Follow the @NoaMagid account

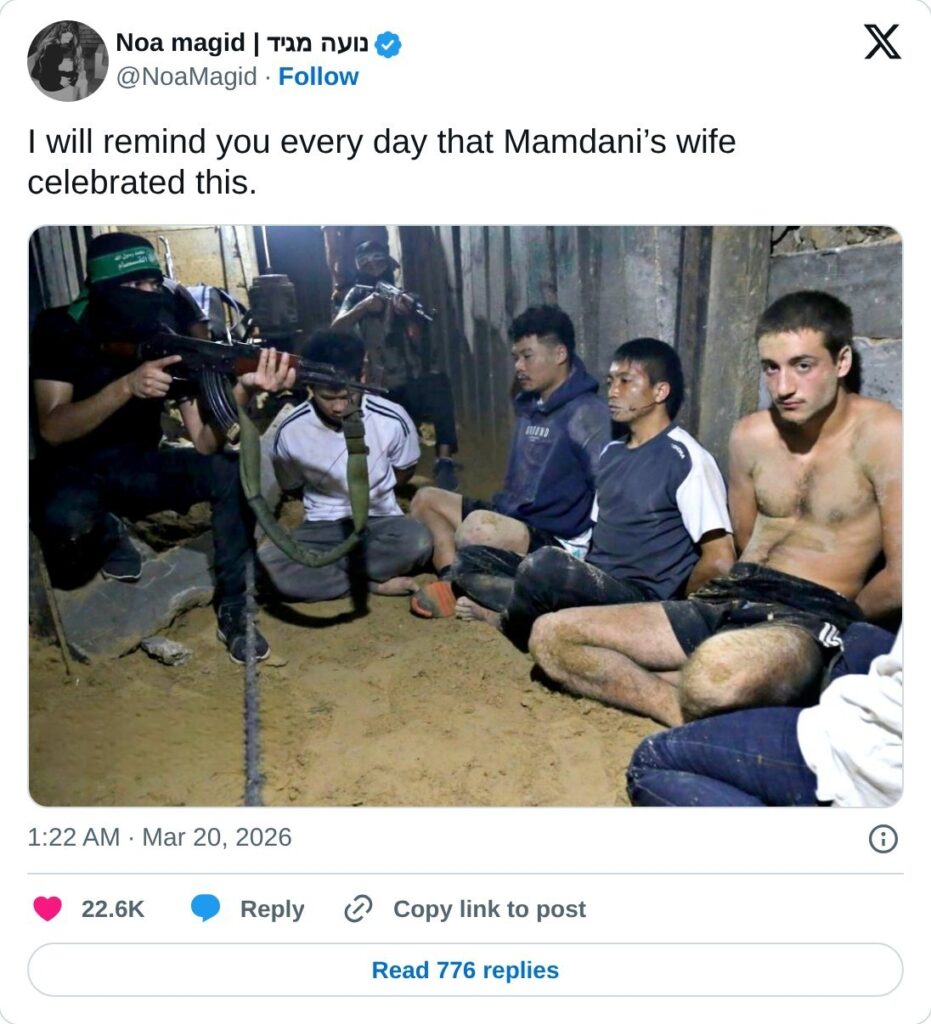click(x=318, y=76)
